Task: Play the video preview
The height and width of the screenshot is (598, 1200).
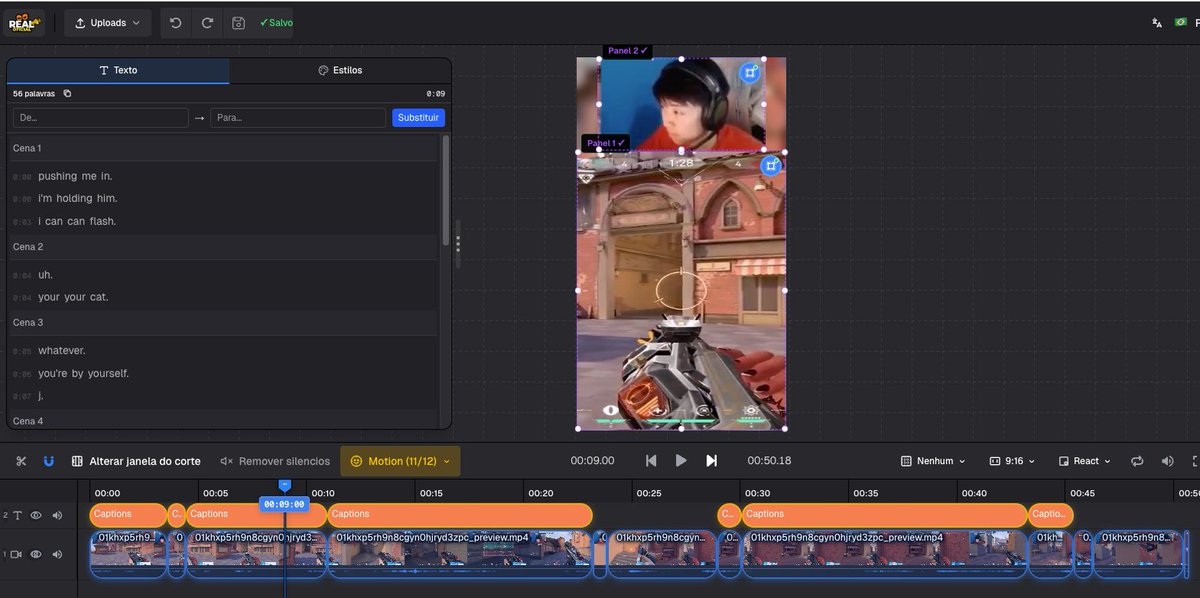Action: click(x=681, y=461)
